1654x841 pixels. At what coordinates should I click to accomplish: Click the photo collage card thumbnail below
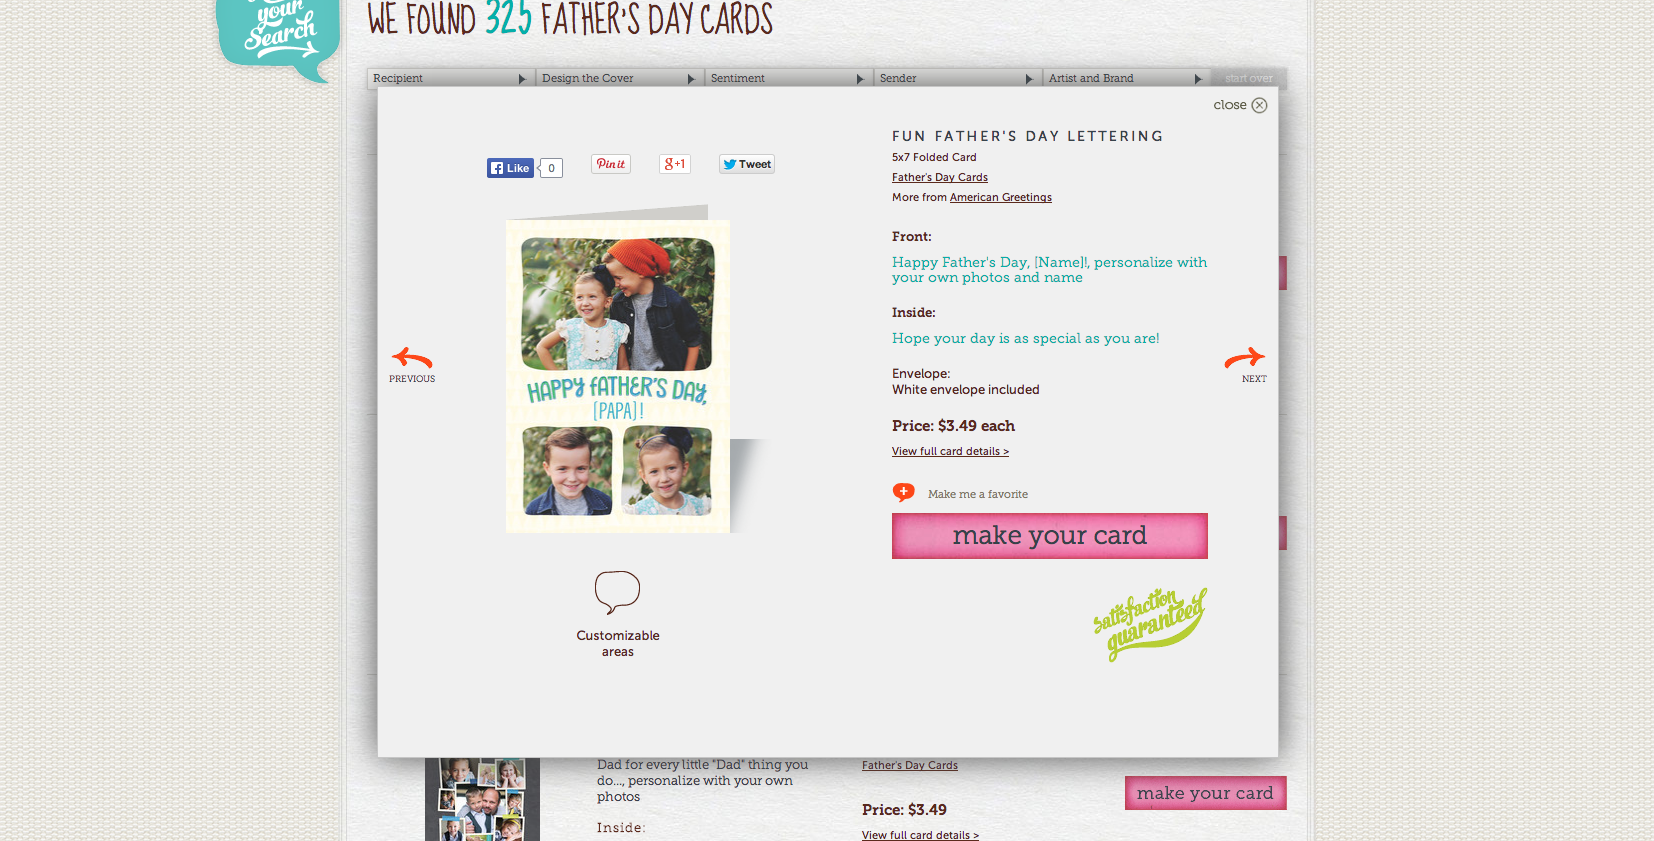[x=482, y=799]
